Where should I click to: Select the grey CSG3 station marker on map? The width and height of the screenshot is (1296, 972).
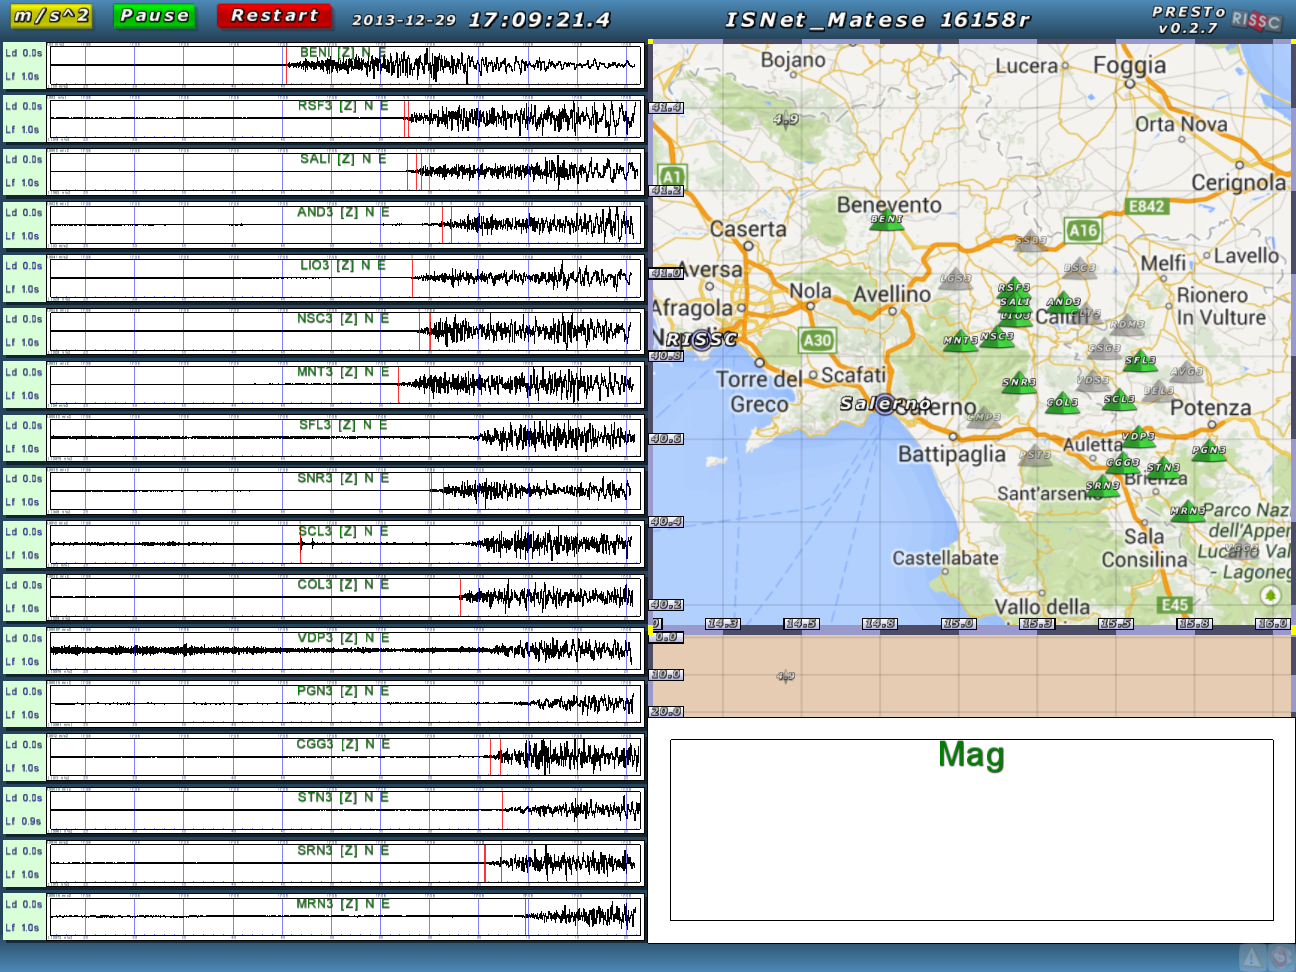tap(1104, 350)
